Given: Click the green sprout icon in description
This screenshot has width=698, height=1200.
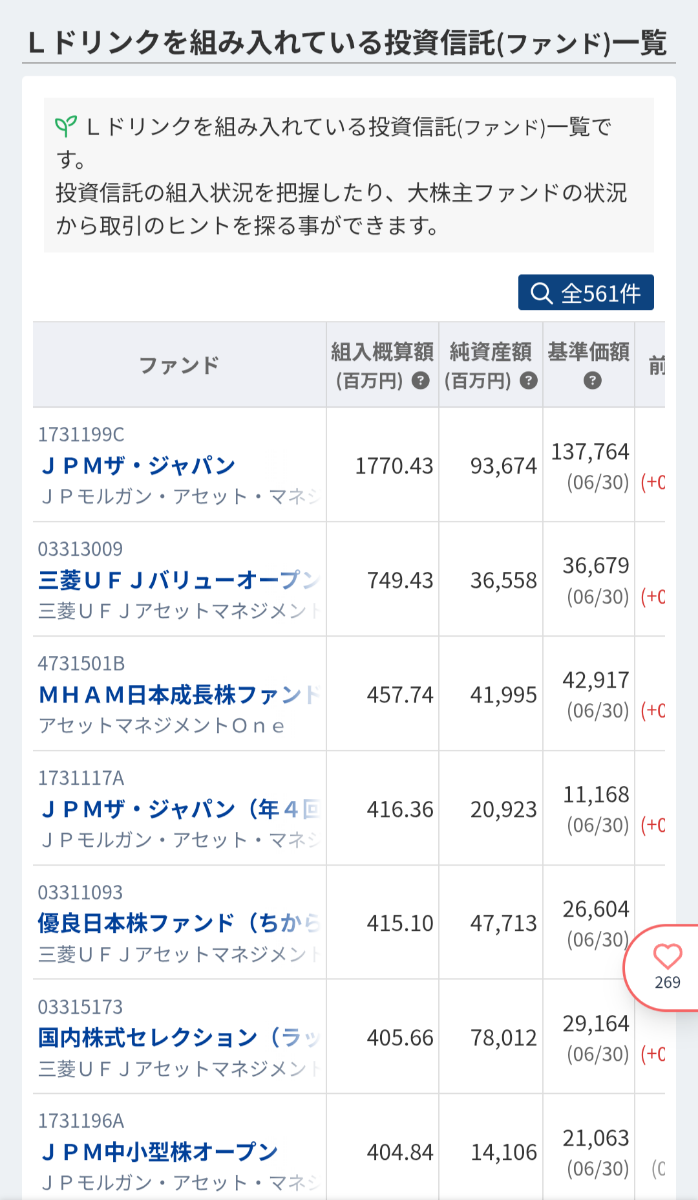Looking at the screenshot, I should pyautogui.click(x=66, y=127).
